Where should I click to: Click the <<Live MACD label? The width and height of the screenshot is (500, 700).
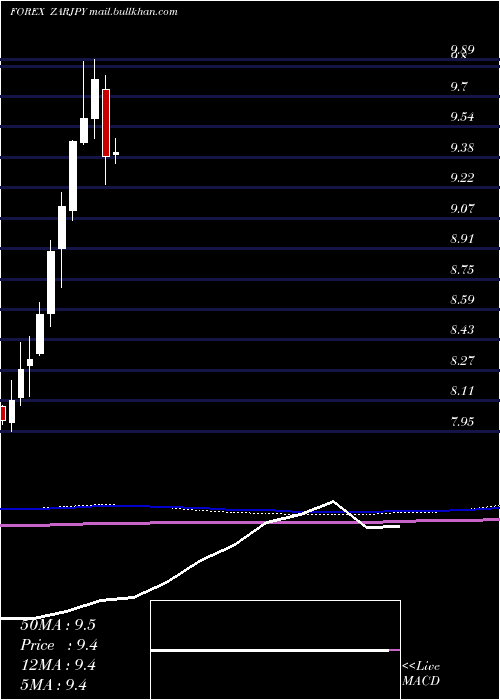pos(421,673)
